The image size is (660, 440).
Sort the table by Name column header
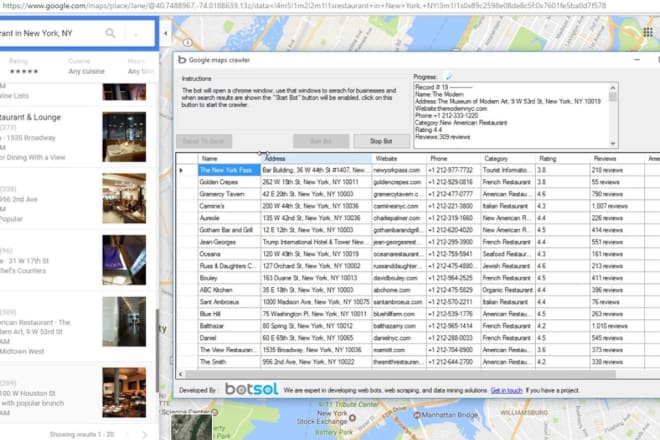pyautogui.click(x=229, y=159)
